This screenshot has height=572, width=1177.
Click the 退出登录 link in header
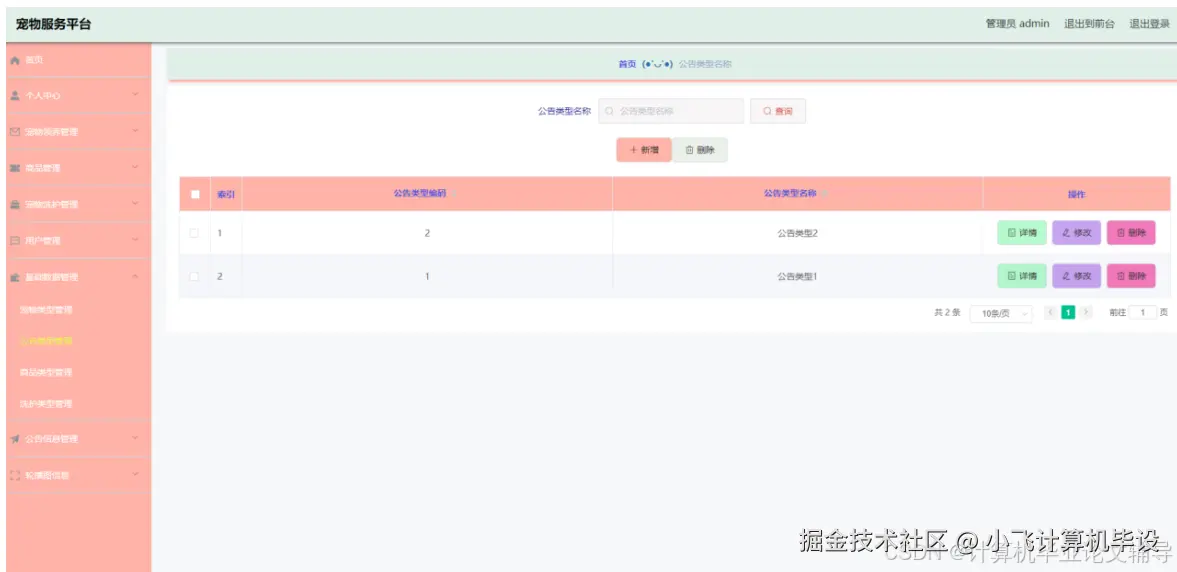pos(1149,24)
